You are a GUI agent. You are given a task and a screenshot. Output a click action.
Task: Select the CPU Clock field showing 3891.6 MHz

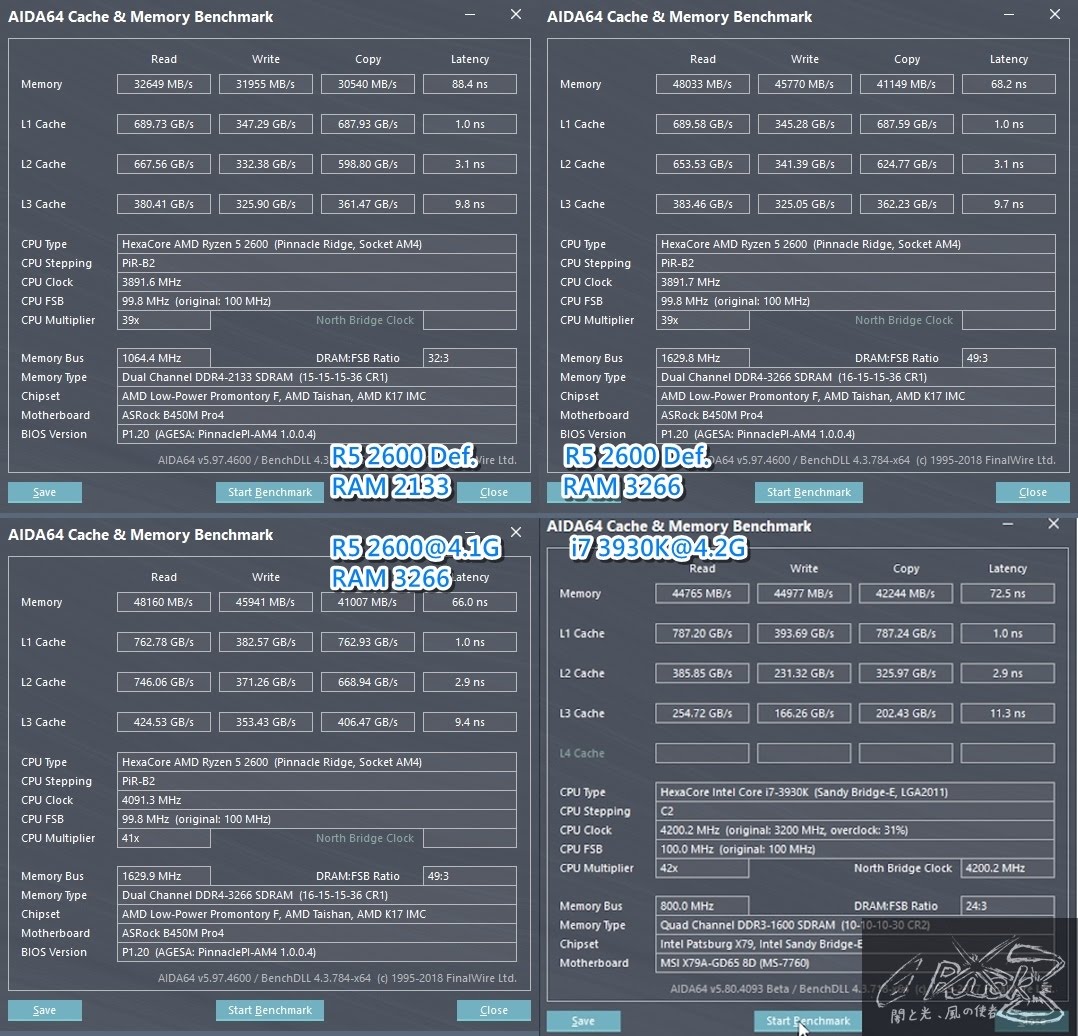[316, 282]
